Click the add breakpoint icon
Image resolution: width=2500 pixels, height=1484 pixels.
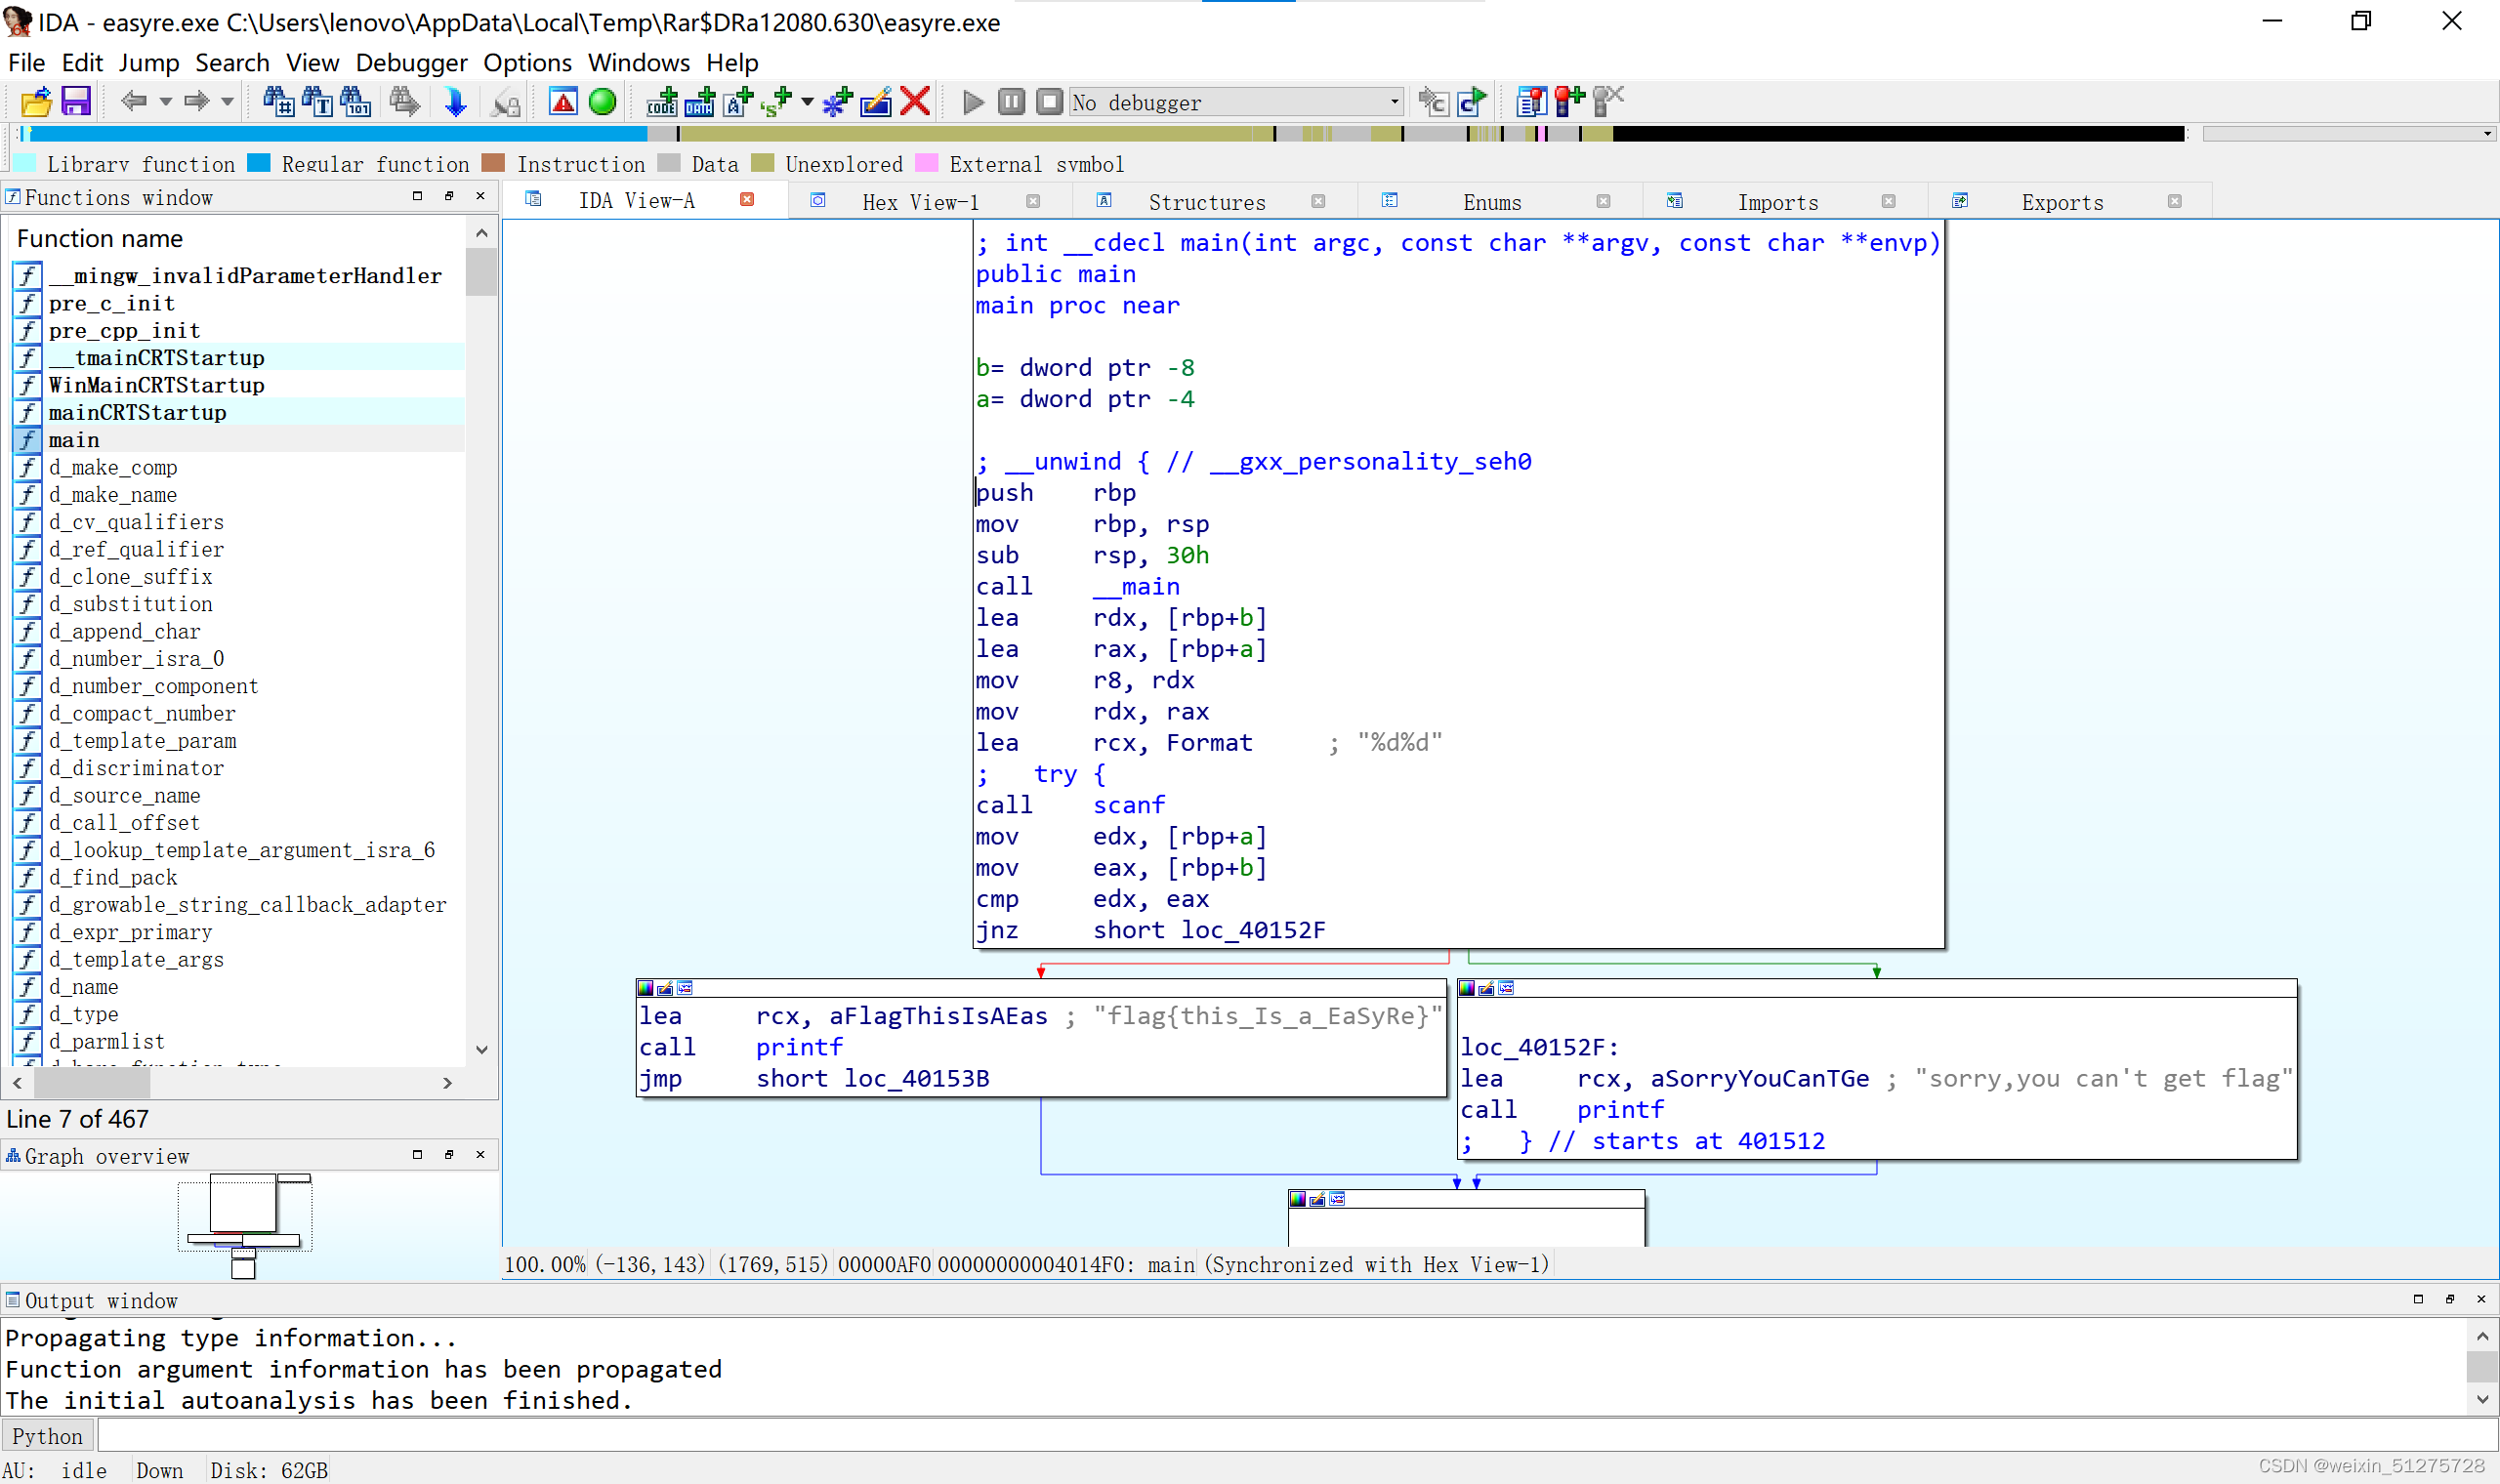coord(1570,102)
